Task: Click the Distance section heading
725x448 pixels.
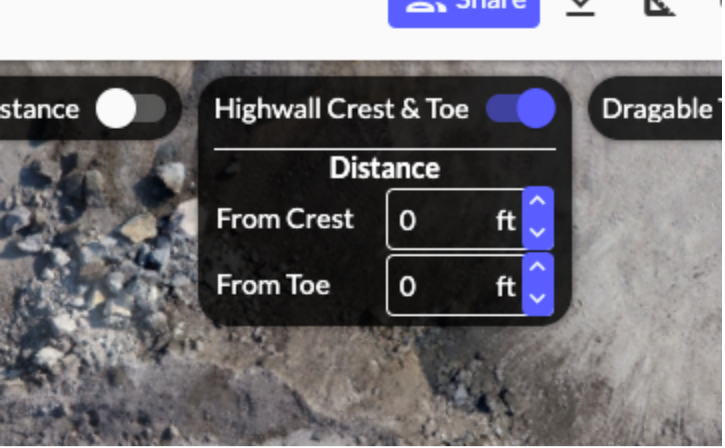Action: pyautogui.click(x=385, y=168)
